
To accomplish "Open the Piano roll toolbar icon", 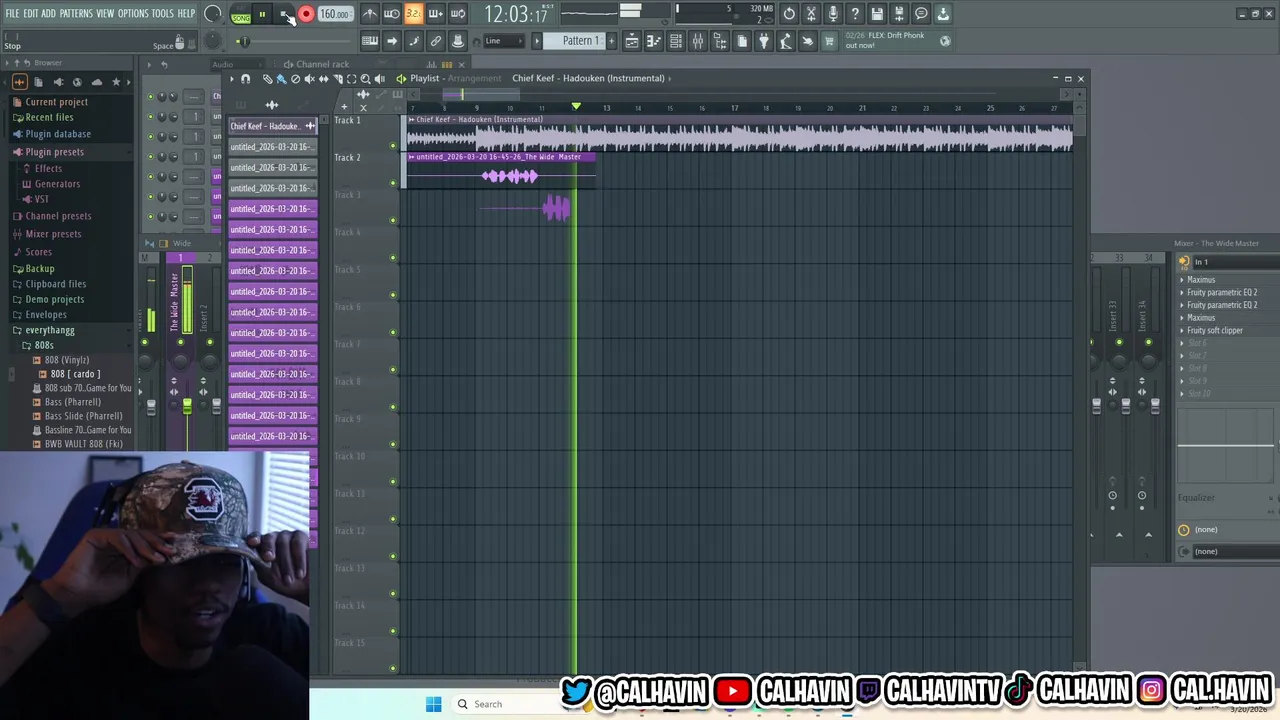I will tap(654, 41).
